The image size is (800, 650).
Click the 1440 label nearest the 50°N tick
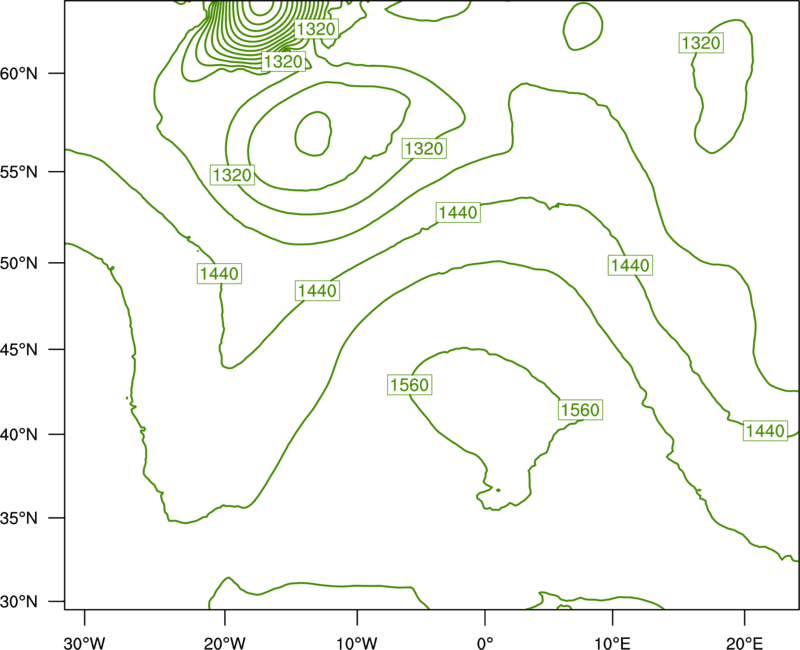click(x=219, y=273)
